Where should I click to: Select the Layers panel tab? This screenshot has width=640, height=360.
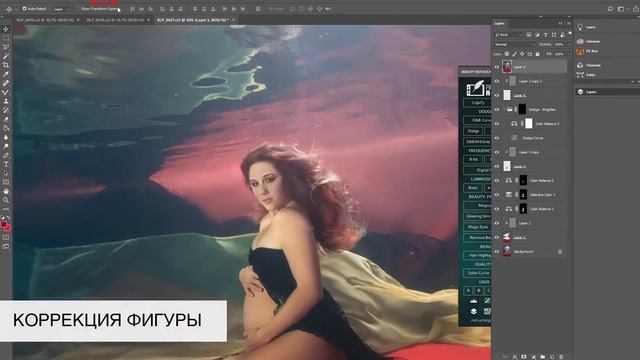(x=500, y=23)
